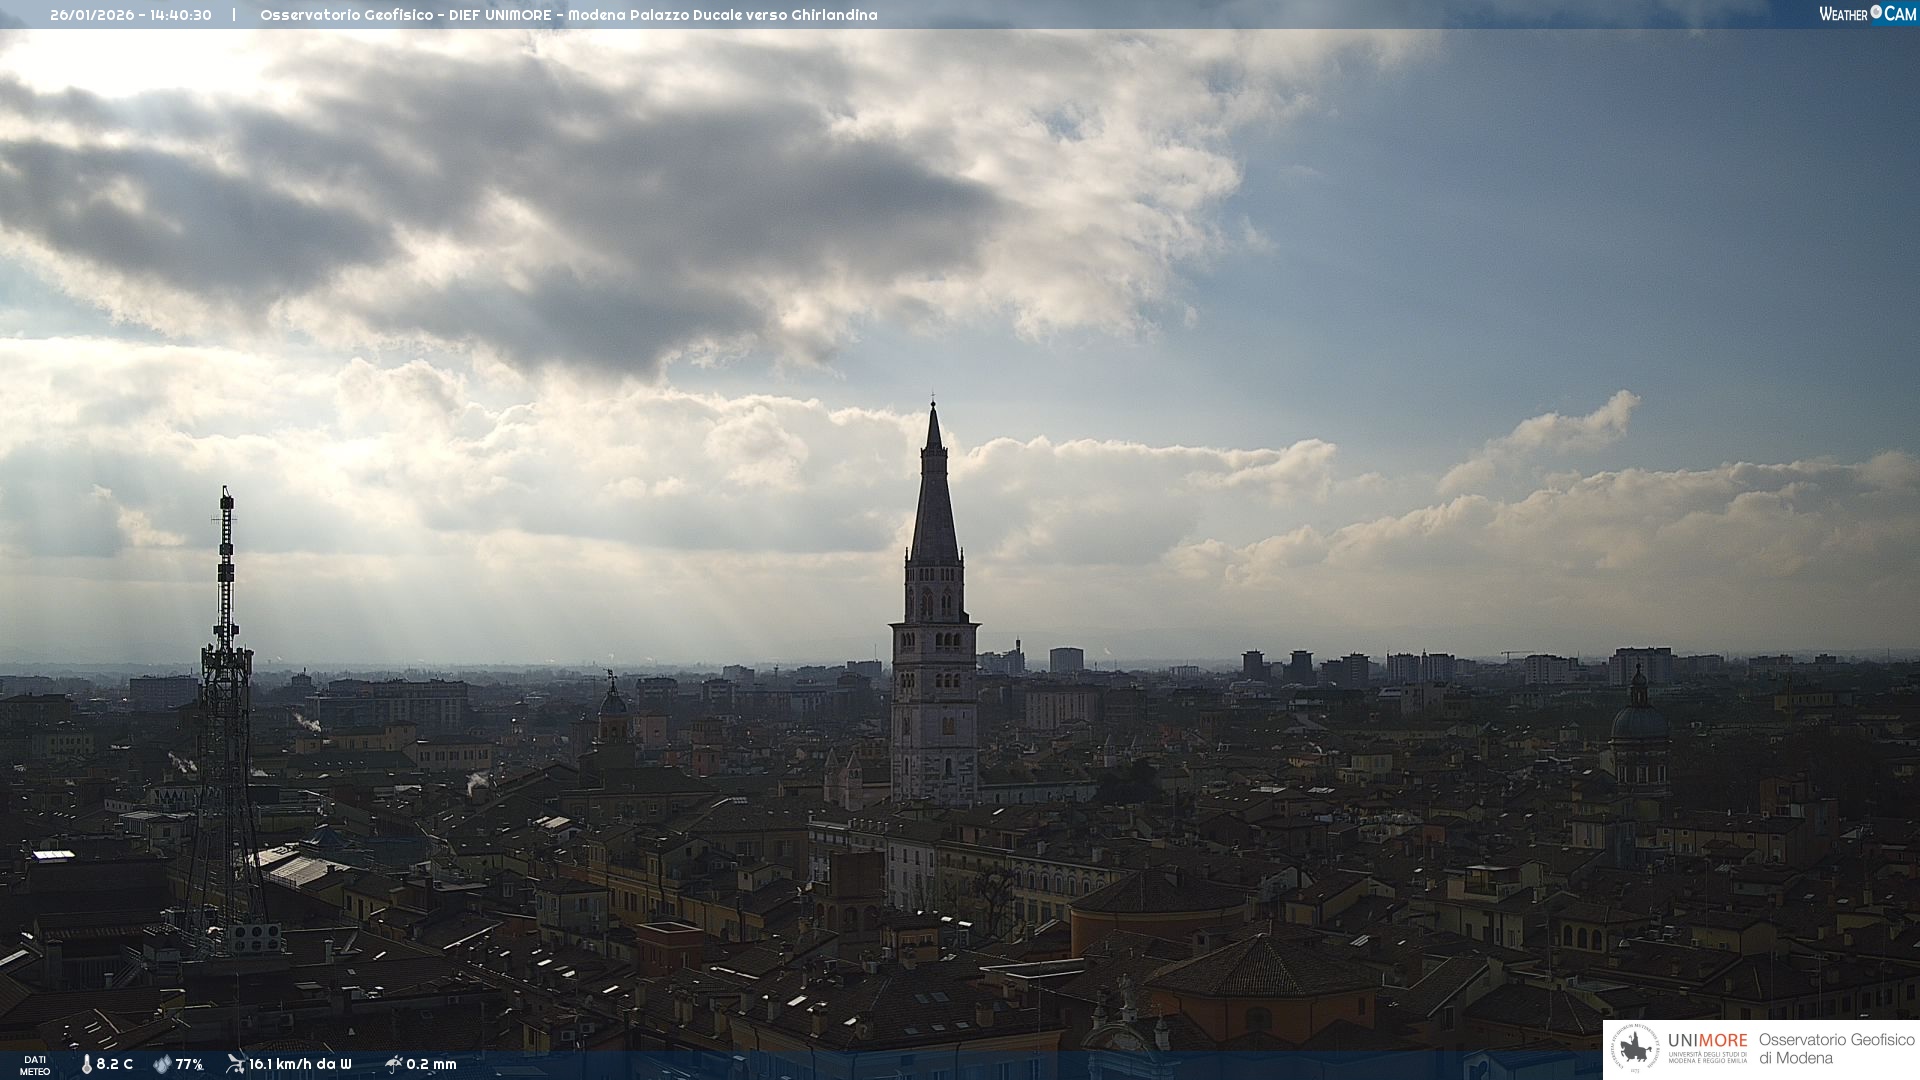Click the UNIMORE red wordmark

(1707, 1041)
